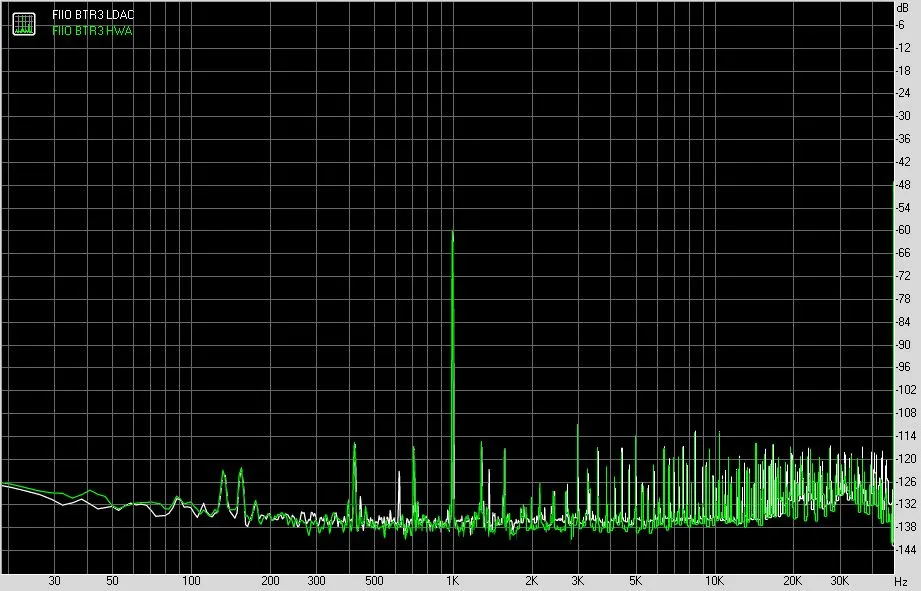Click the 3K frequency axis label

[578, 581]
